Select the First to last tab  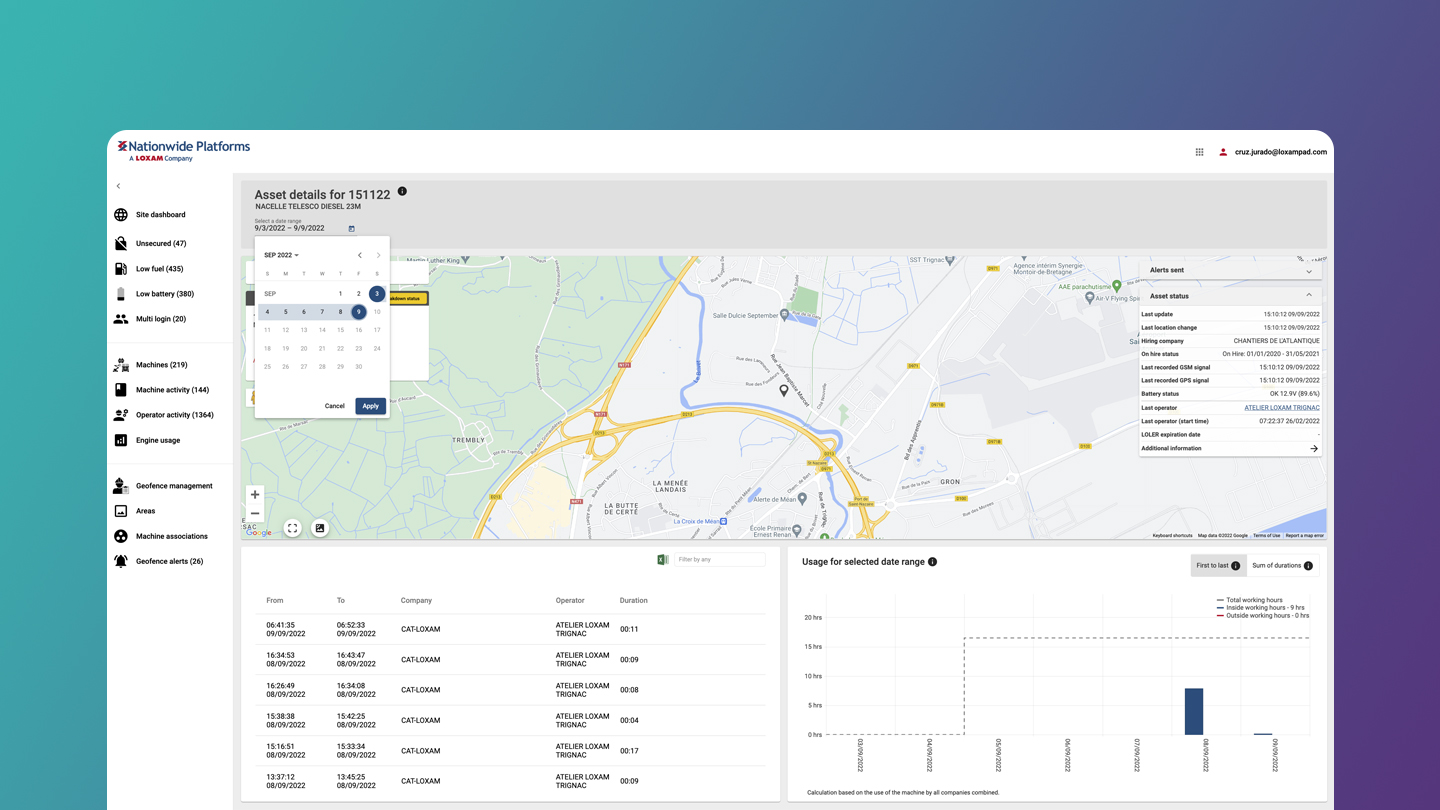click(x=1218, y=566)
